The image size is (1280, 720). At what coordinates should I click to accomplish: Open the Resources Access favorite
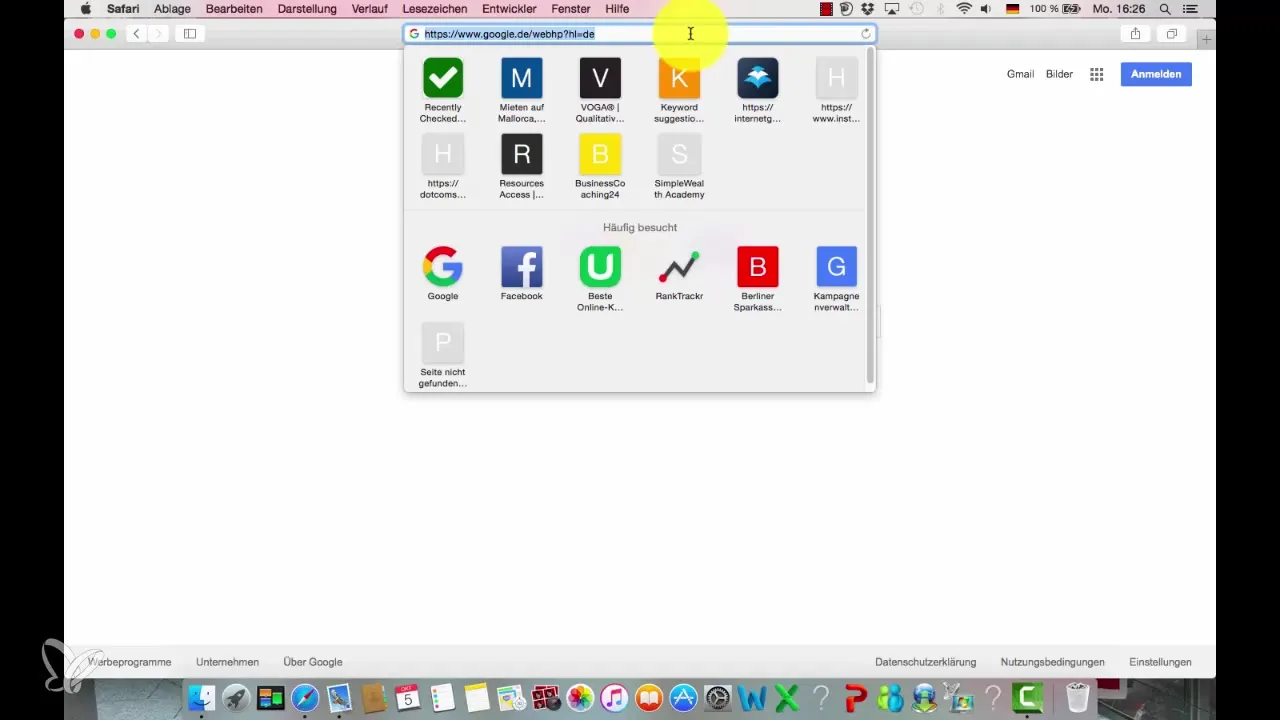pos(521,166)
